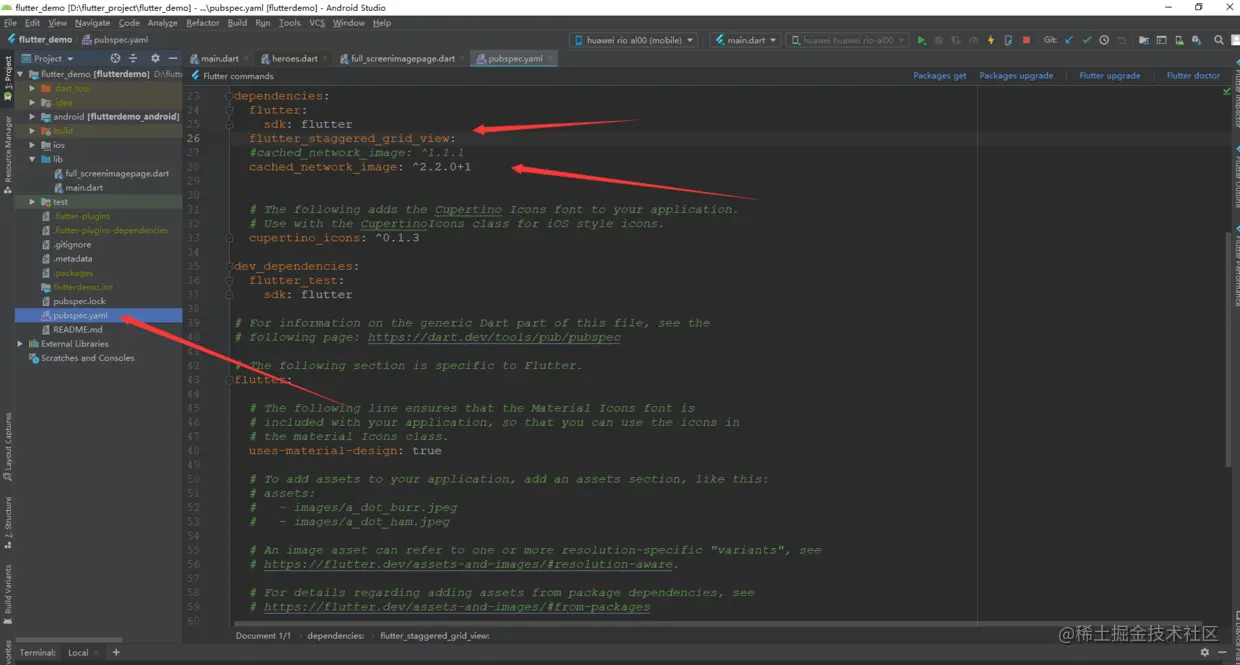
Task: Commit changes with green Git checkmark
Action: pyautogui.click(x=1087, y=40)
